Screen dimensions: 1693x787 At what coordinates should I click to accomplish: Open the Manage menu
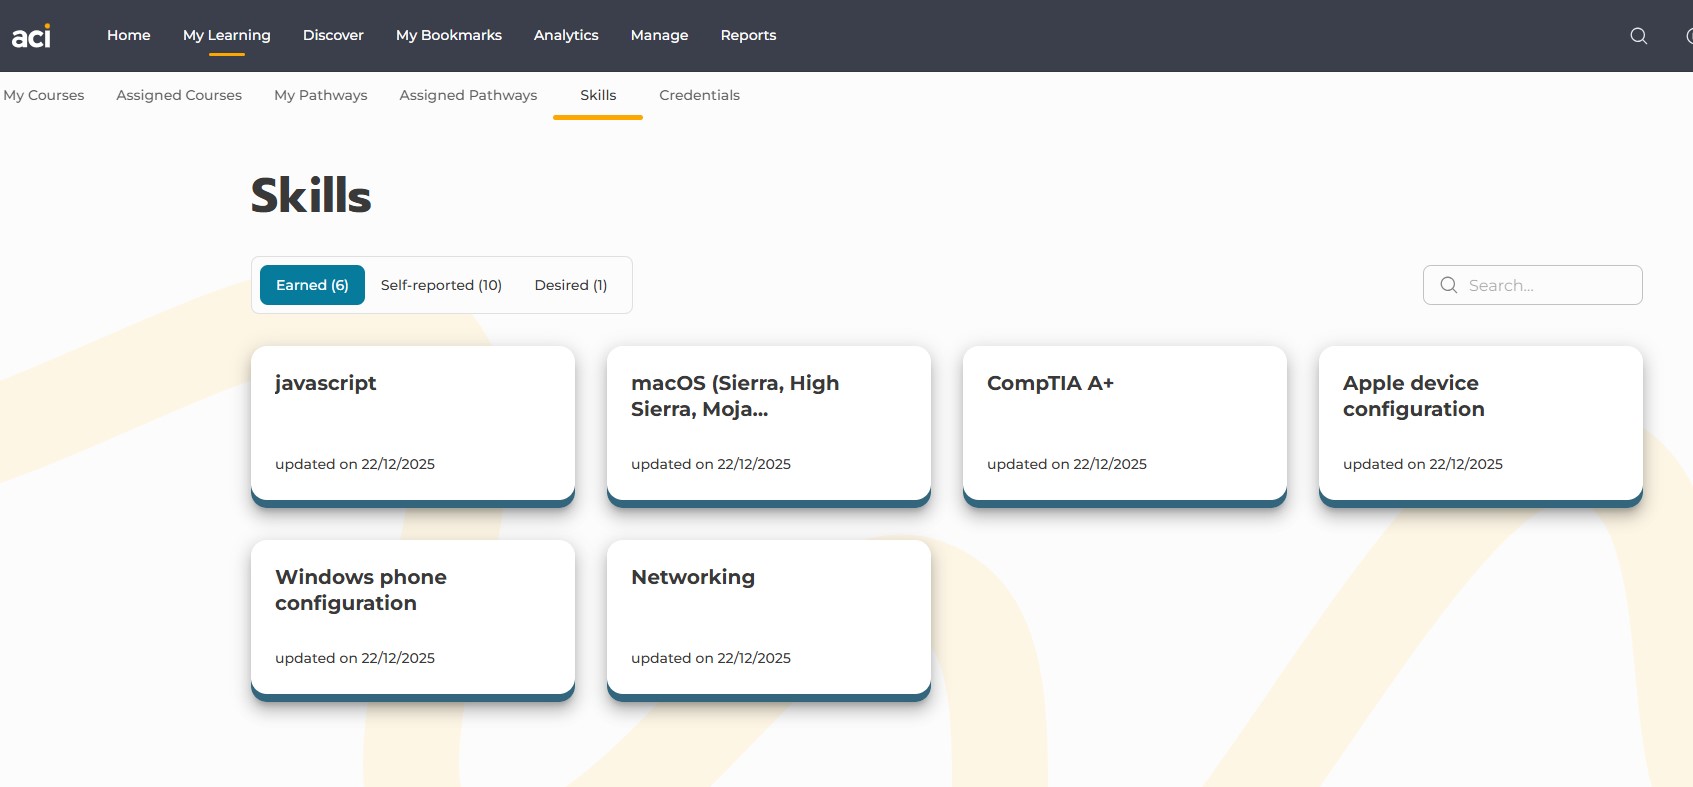pos(659,35)
